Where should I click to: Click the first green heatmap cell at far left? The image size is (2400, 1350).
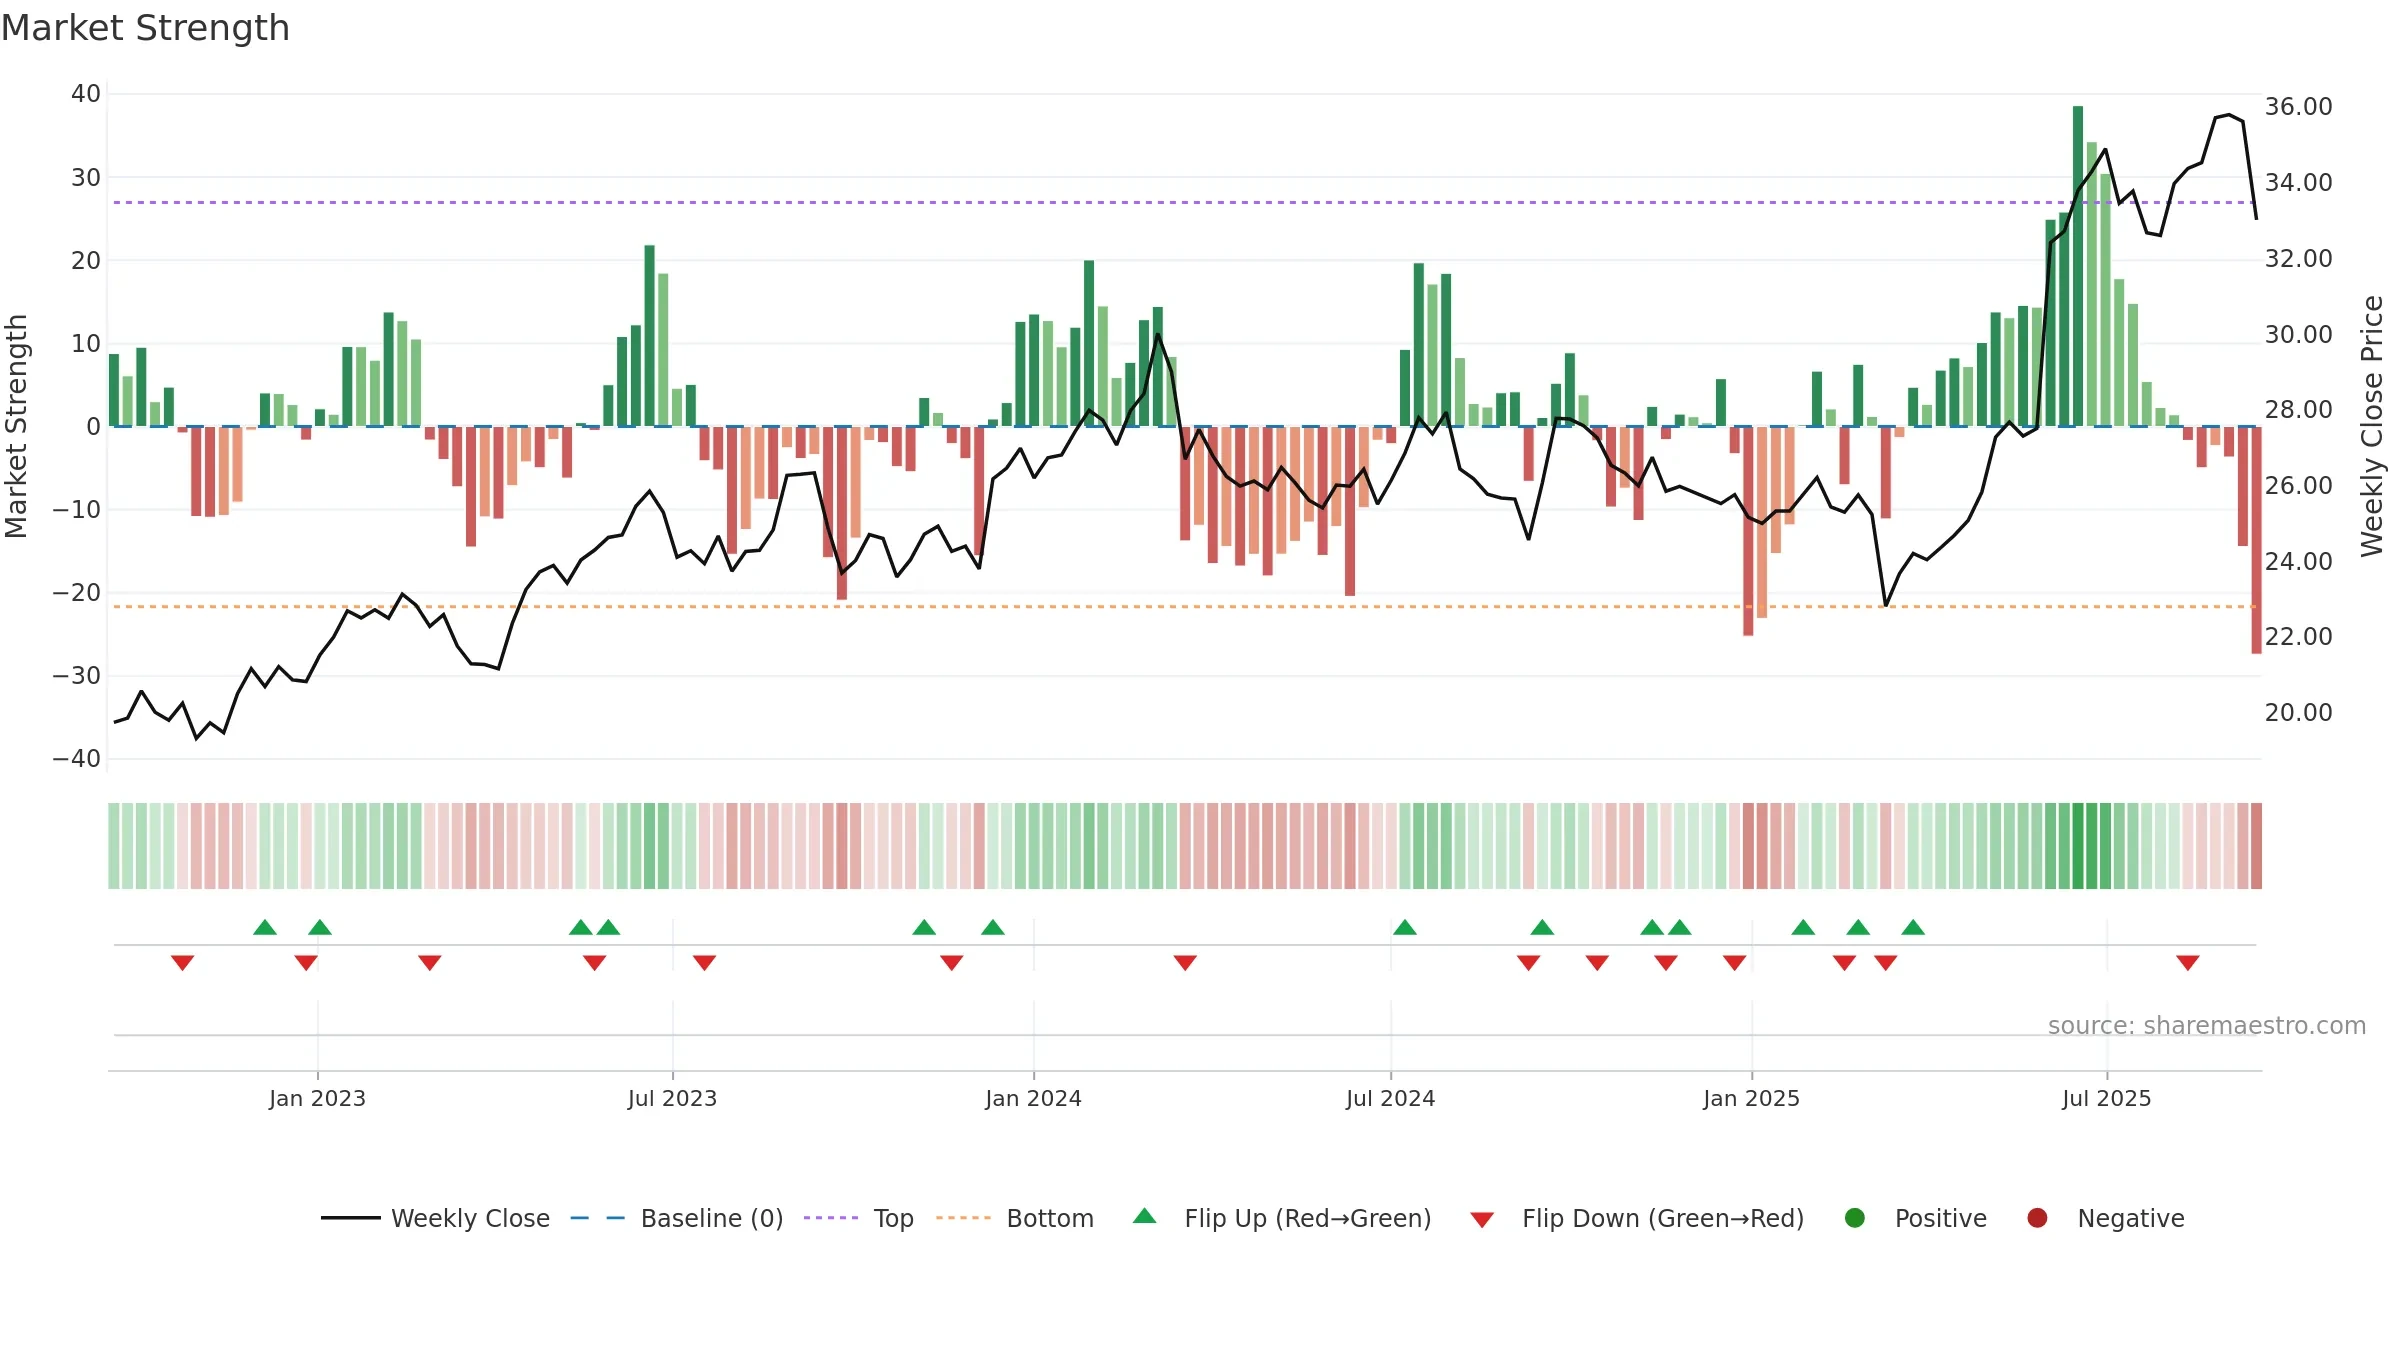[114, 846]
